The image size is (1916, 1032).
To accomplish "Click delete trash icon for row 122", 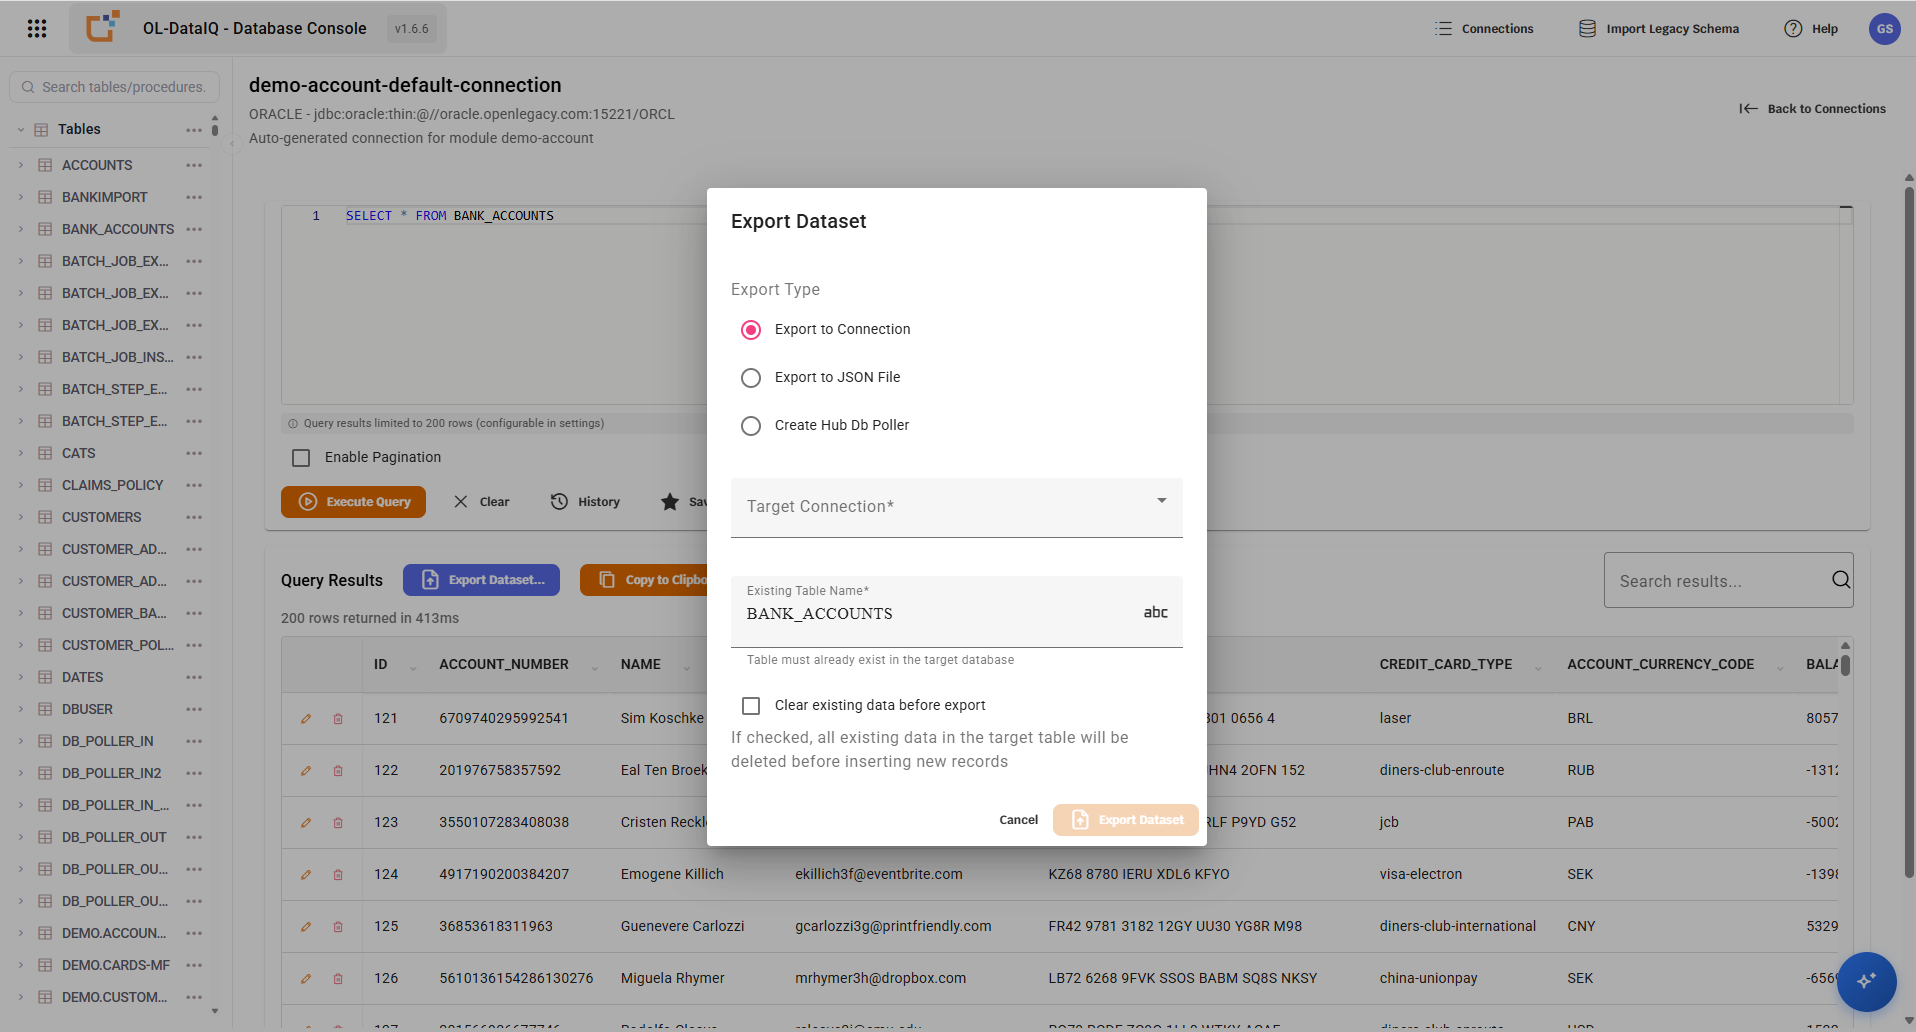I will point(338,771).
